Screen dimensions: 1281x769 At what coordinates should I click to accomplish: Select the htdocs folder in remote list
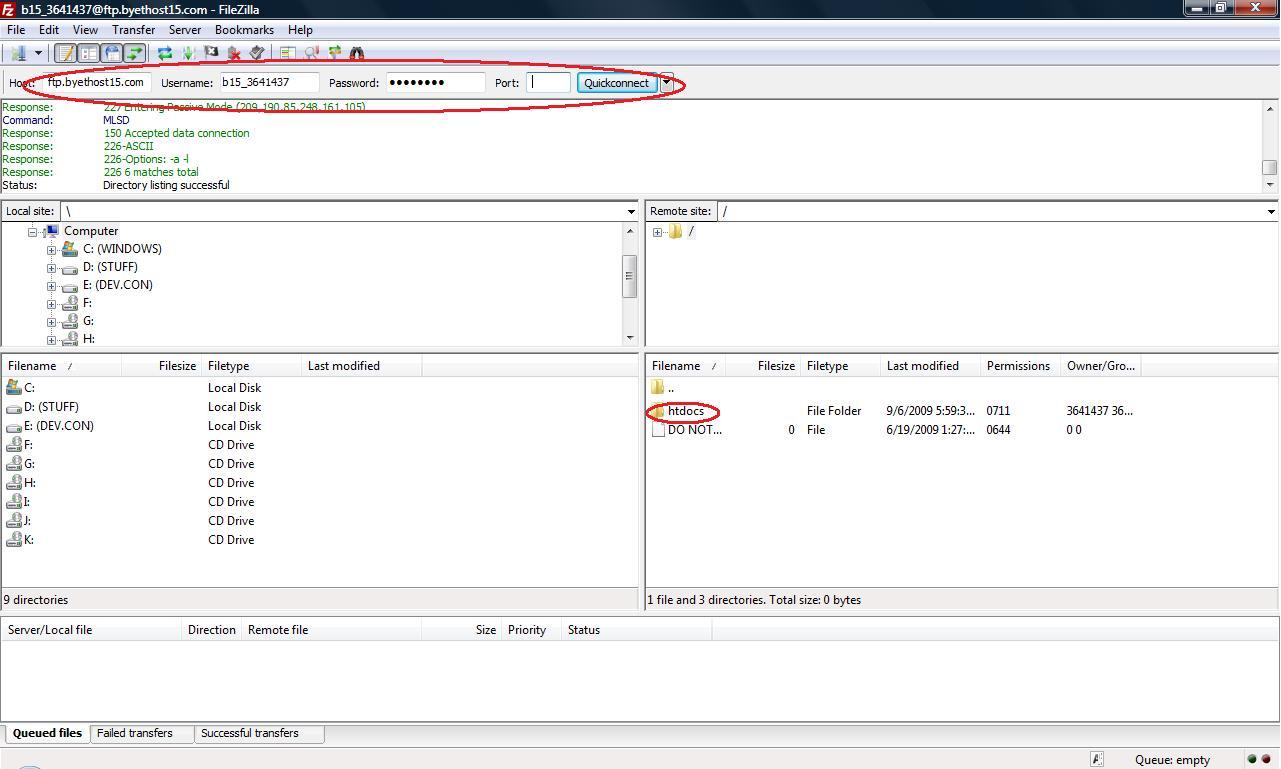(686, 411)
